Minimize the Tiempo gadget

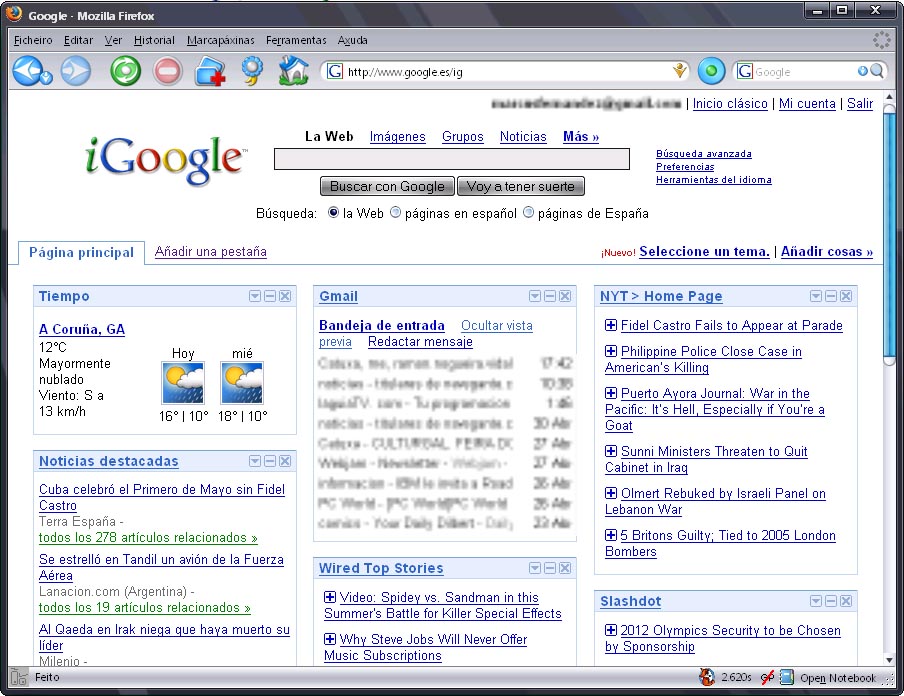(270, 296)
